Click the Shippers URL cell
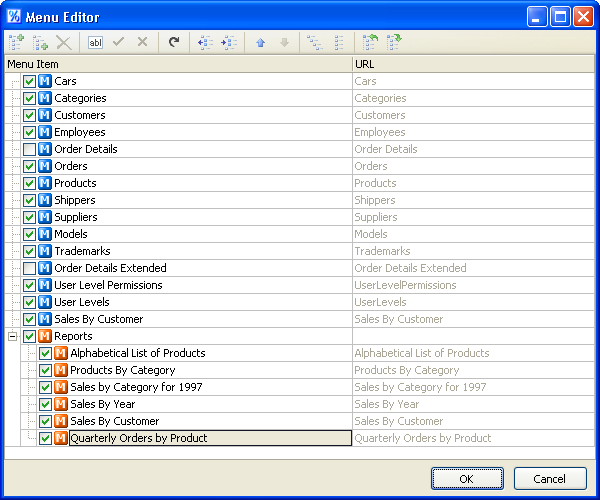The image size is (600, 500). tap(473, 200)
